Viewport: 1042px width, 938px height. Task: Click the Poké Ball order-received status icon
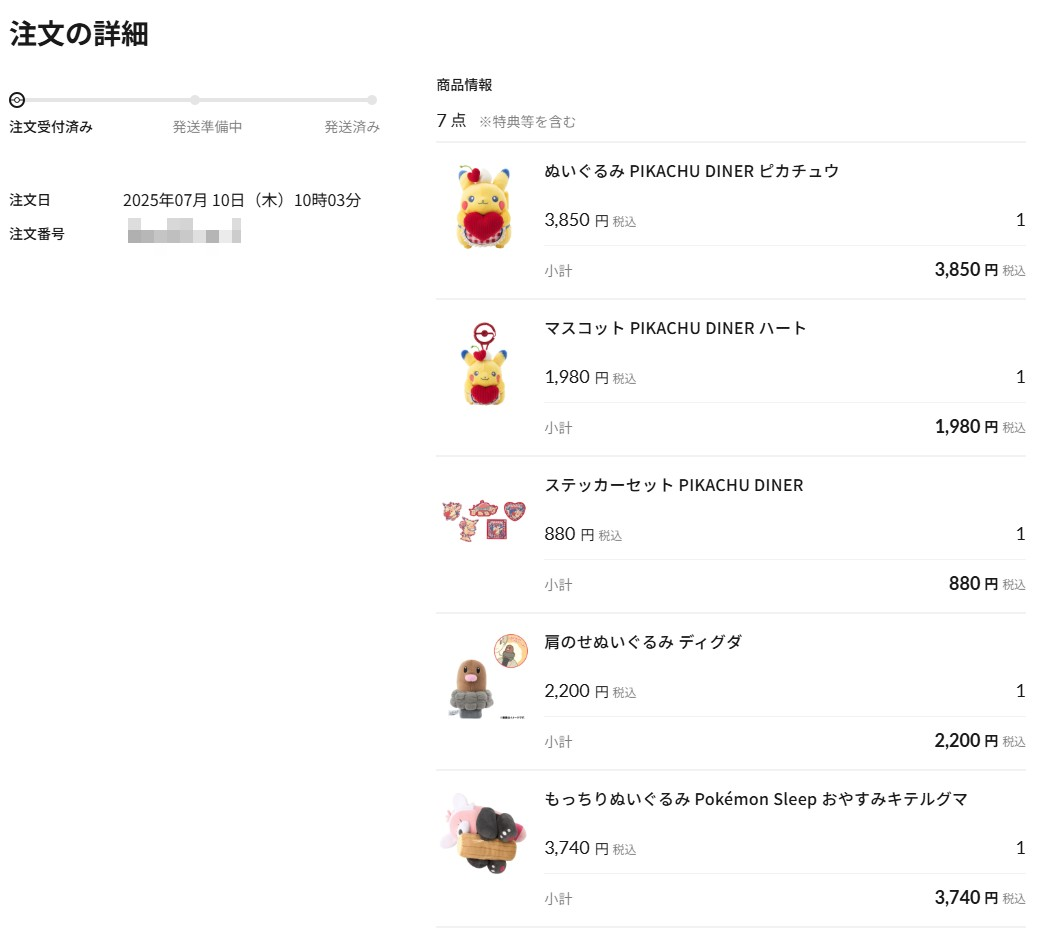click(17, 100)
